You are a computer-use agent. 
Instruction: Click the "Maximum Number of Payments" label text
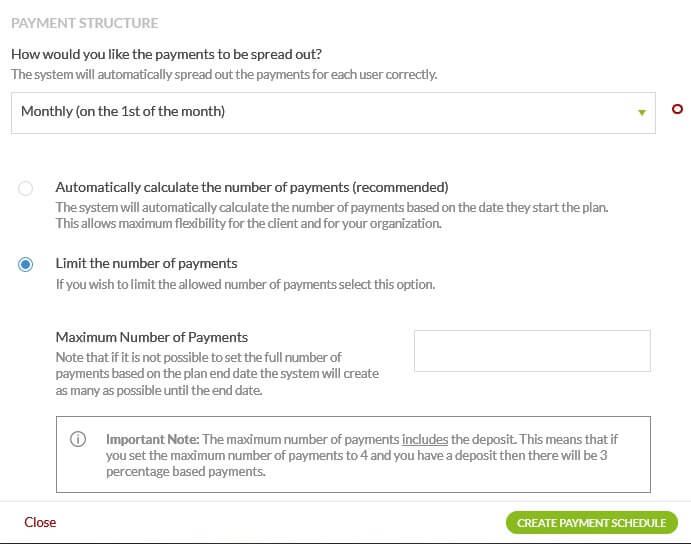[152, 337]
